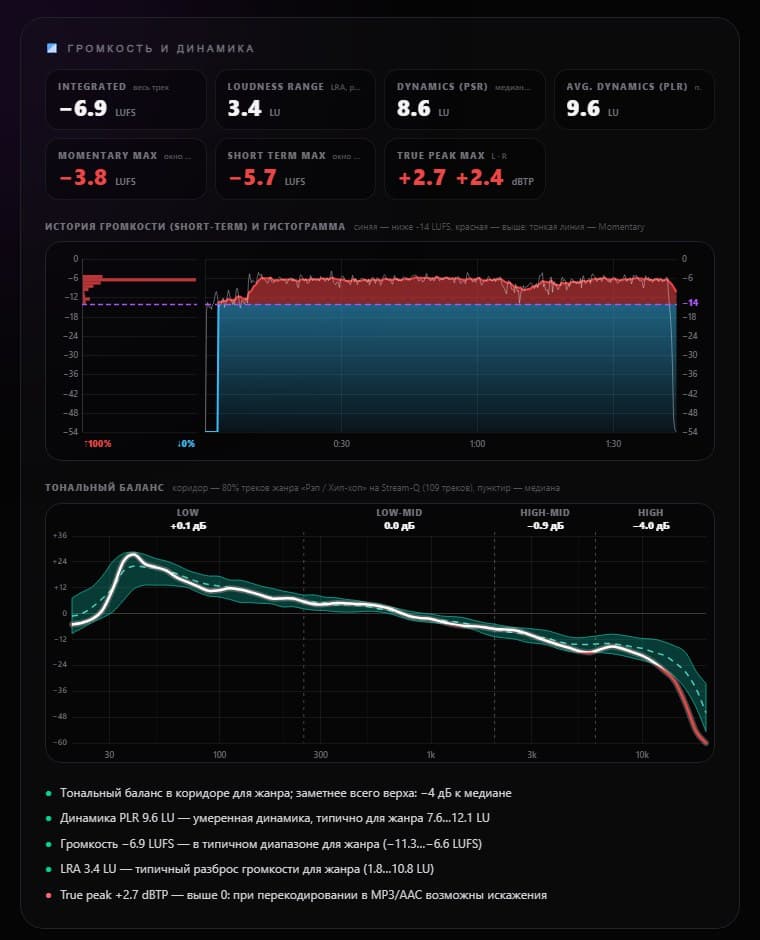The height and width of the screenshot is (940, 760).
Task: Click the red bullet beside the True peak warning
Action: click(x=49, y=896)
